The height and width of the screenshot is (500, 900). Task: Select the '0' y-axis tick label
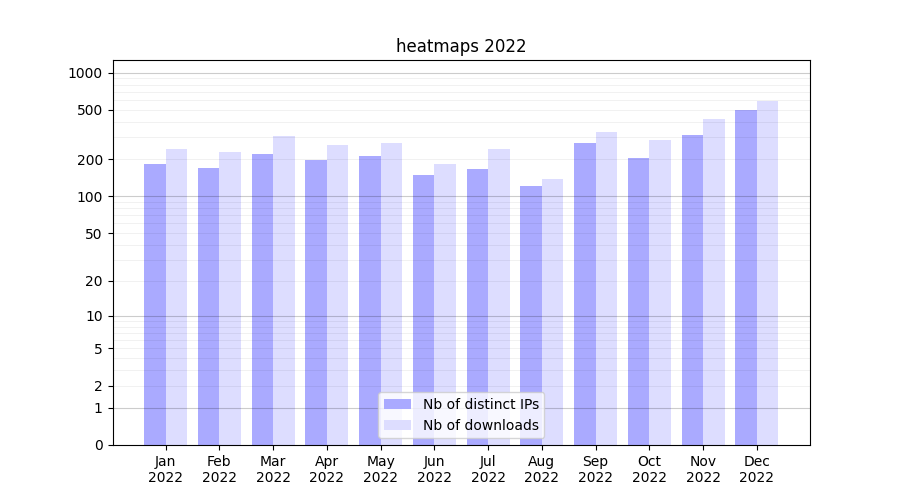(x=98, y=445)
